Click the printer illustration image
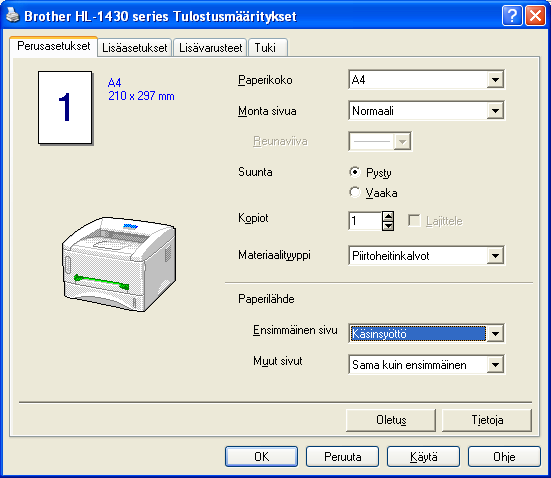551x478 pixels. 119,264
